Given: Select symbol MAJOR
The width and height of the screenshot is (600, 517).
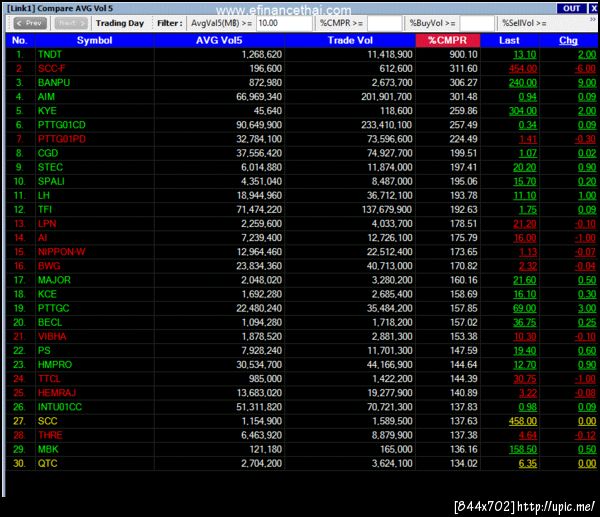Looking at the screenshot, I should click(x=54, y=280).
